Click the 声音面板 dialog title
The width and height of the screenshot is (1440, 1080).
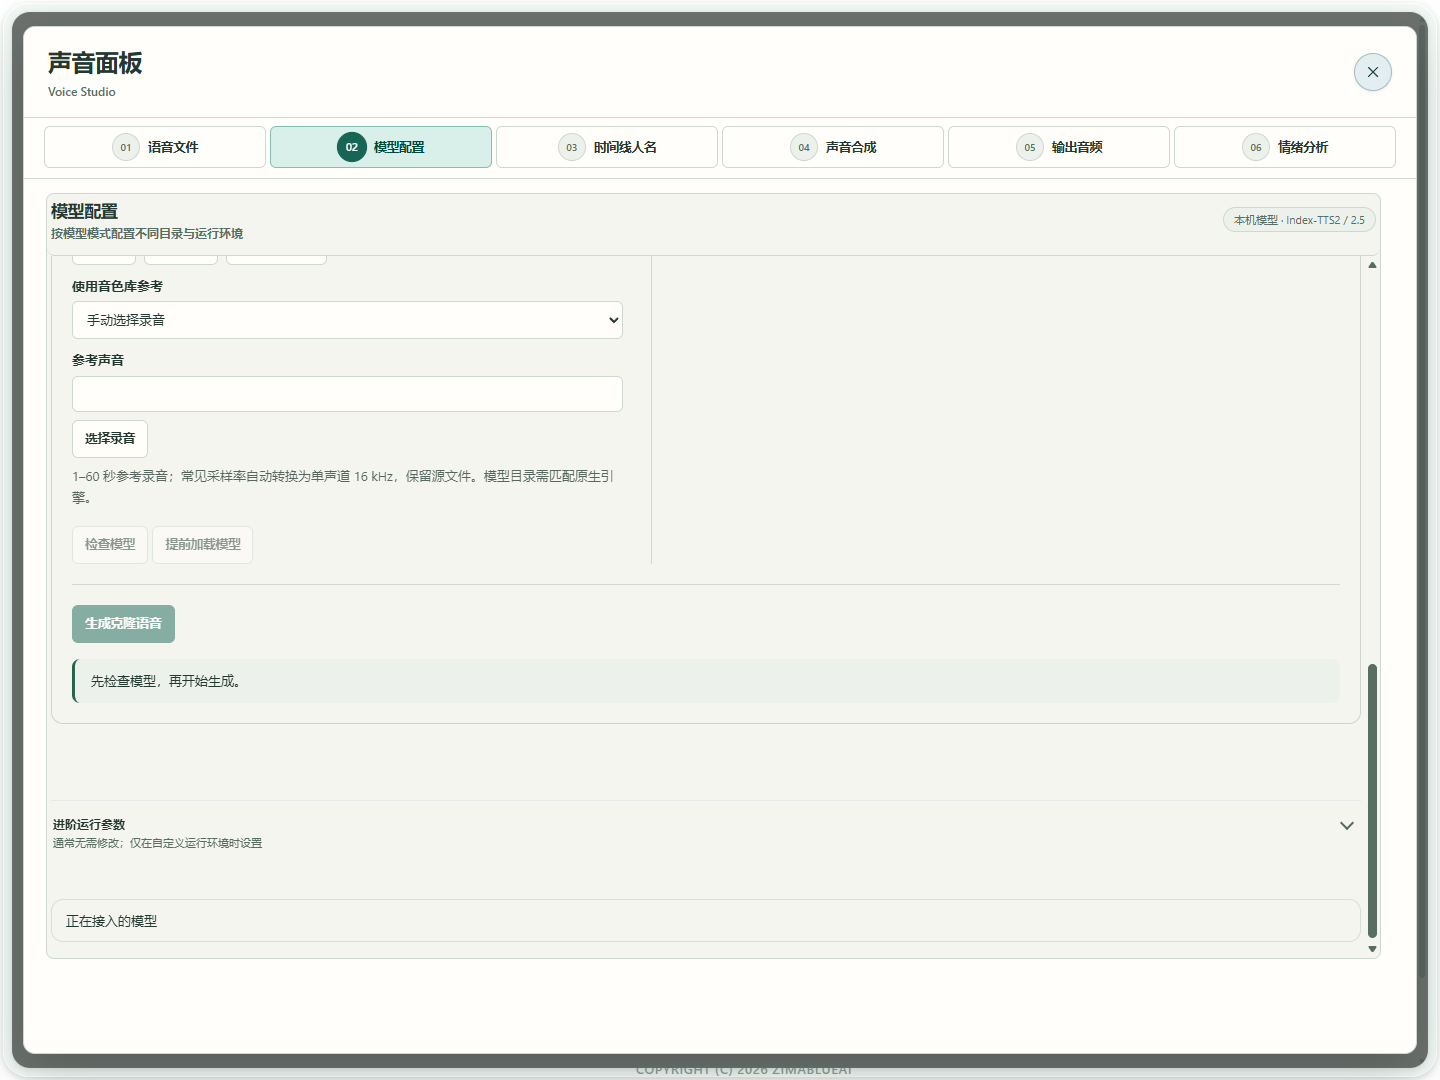95,63
